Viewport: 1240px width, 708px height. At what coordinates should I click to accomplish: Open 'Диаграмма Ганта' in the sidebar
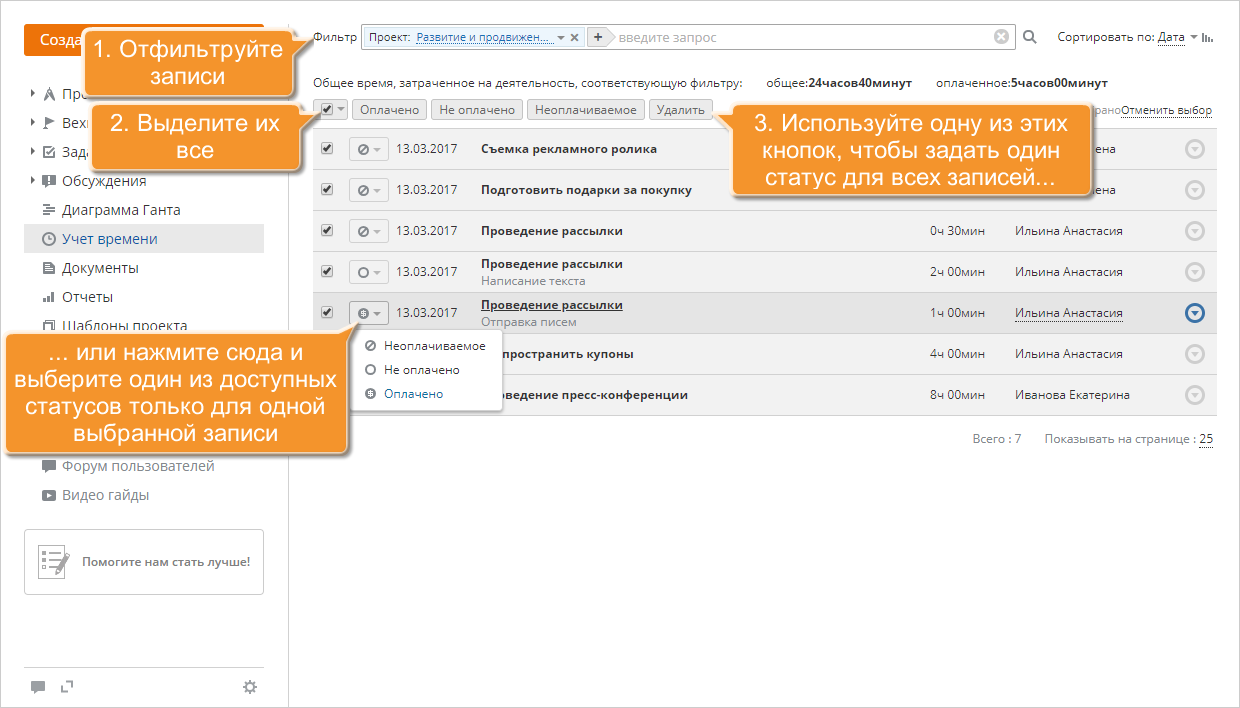click(x=121, y=210)
